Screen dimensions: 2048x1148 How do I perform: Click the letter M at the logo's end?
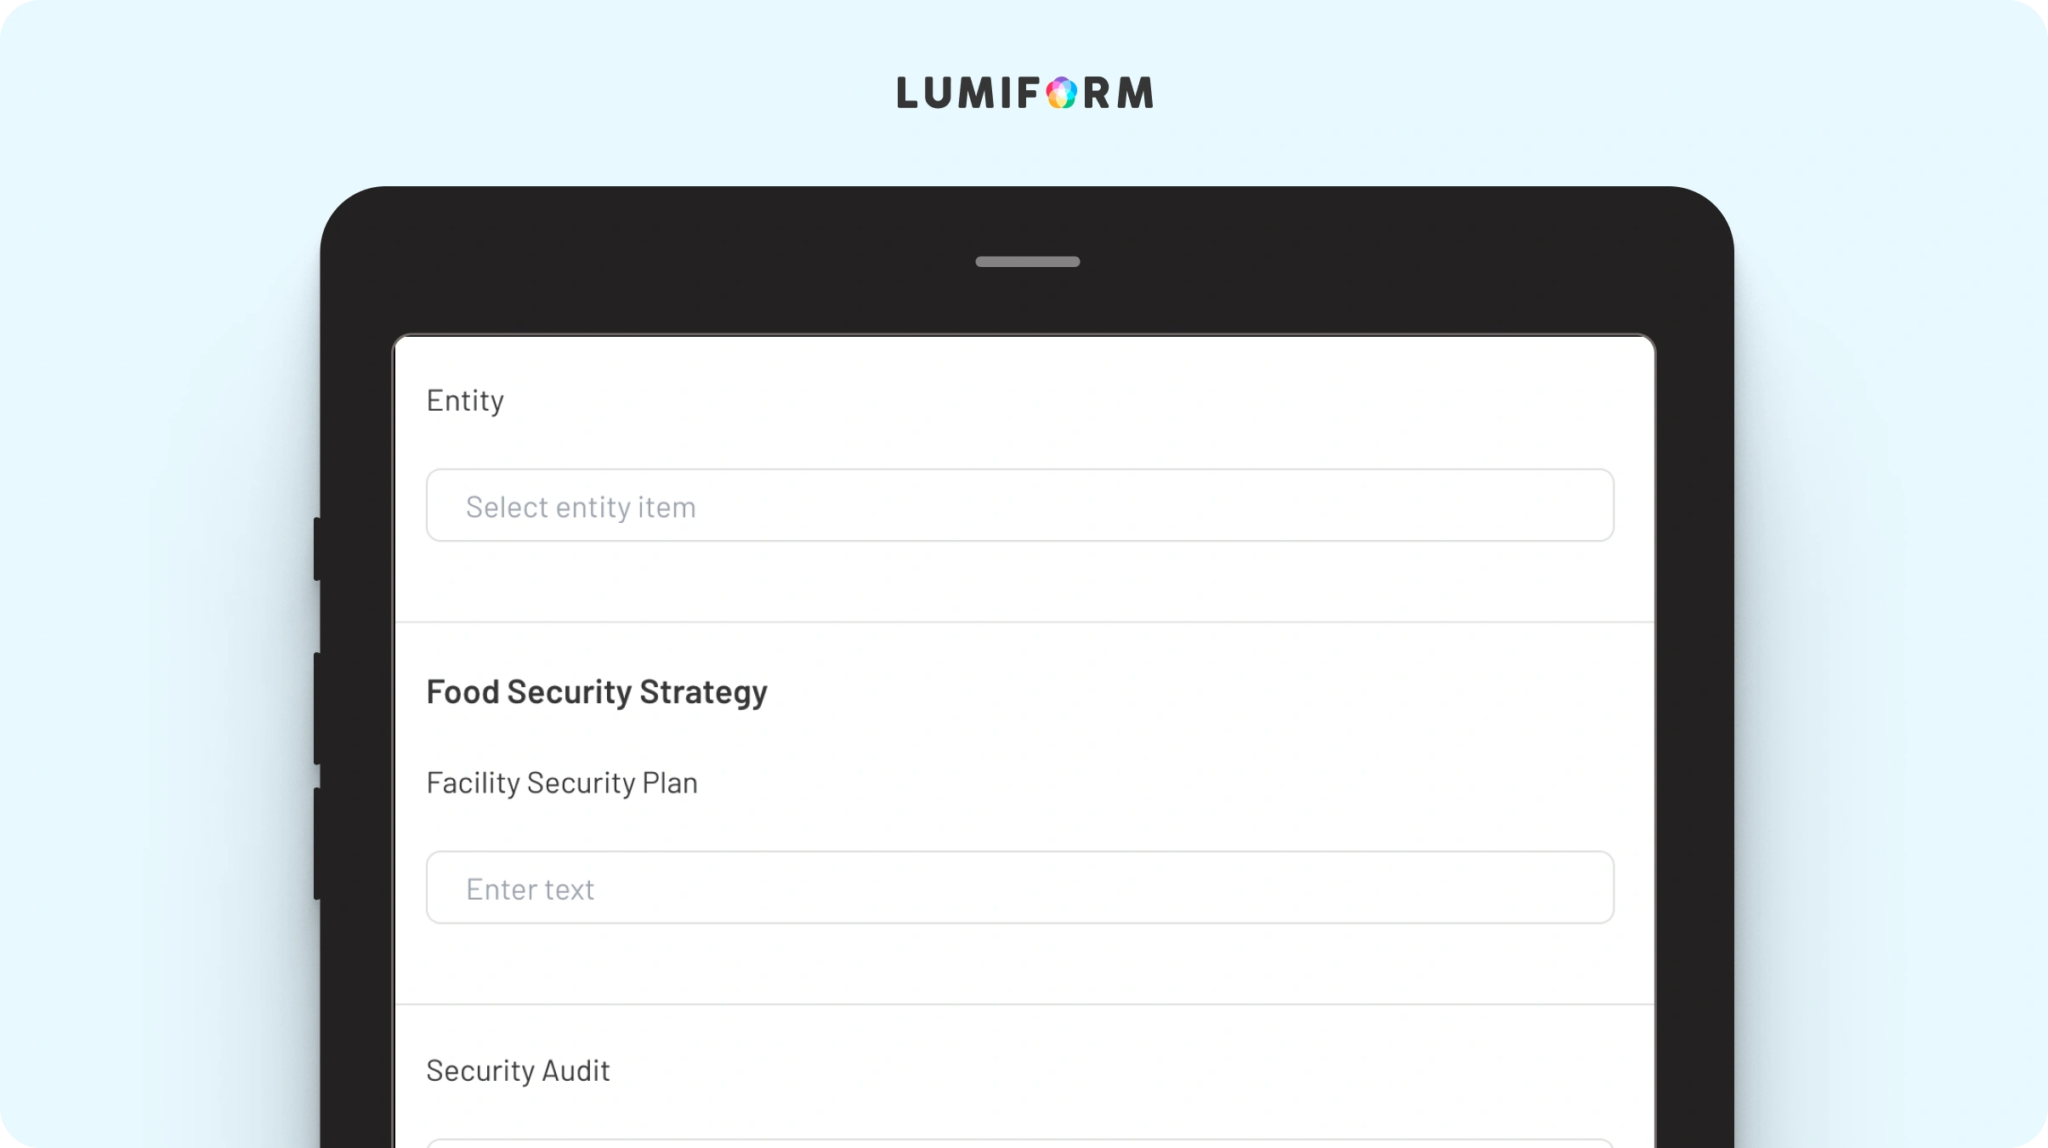[1135, 93]
